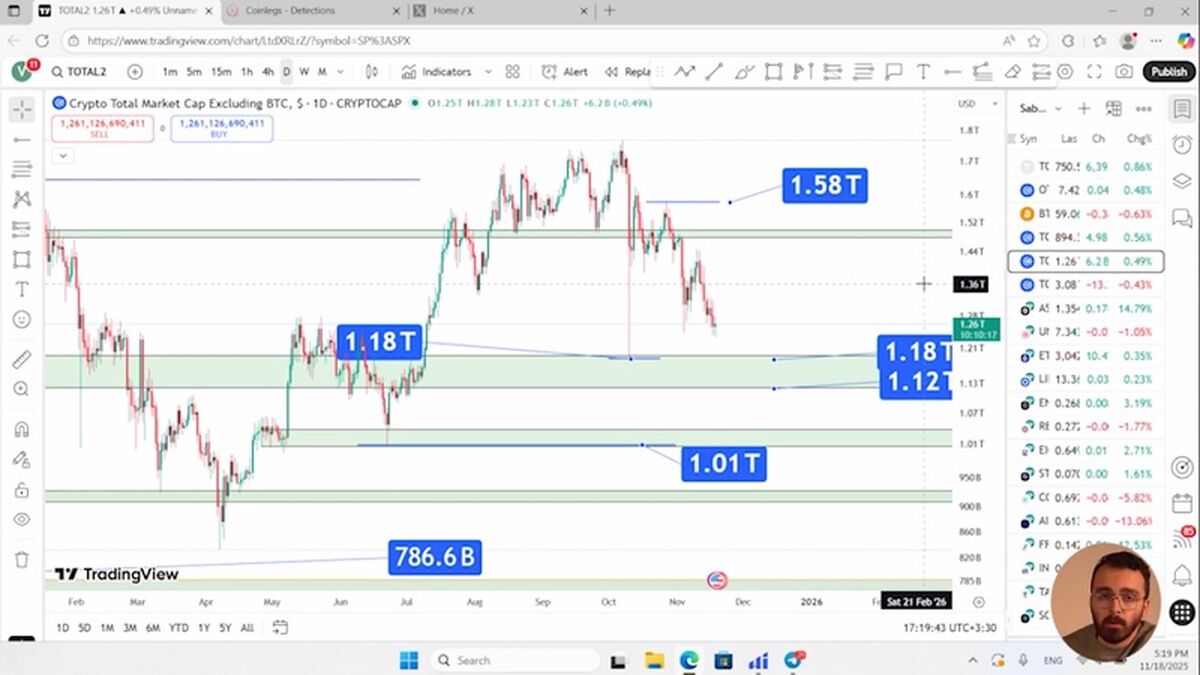The height and width of the screenshot is (675, 1200).
Task: Select the 4h timeframe
Action: 268,72
